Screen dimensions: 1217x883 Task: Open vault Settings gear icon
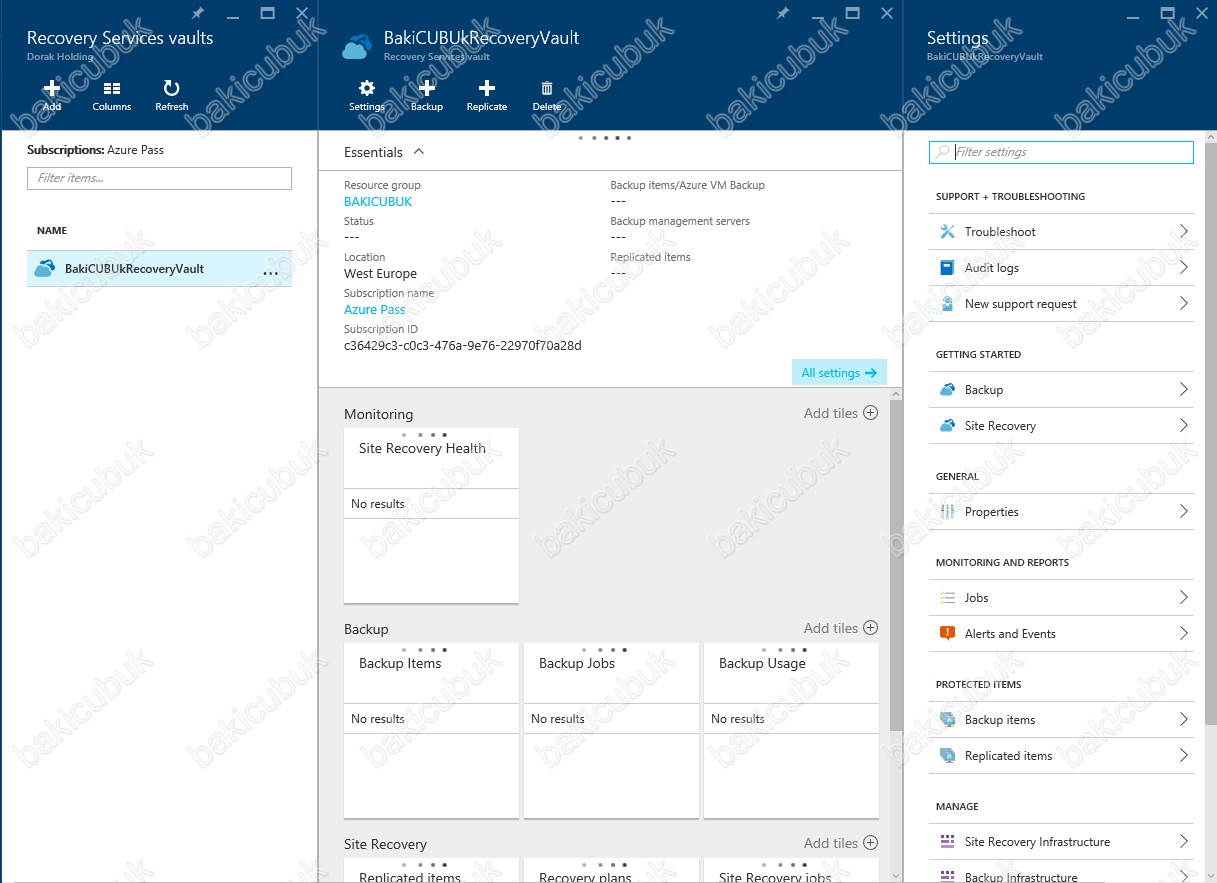tap(367, 89)
